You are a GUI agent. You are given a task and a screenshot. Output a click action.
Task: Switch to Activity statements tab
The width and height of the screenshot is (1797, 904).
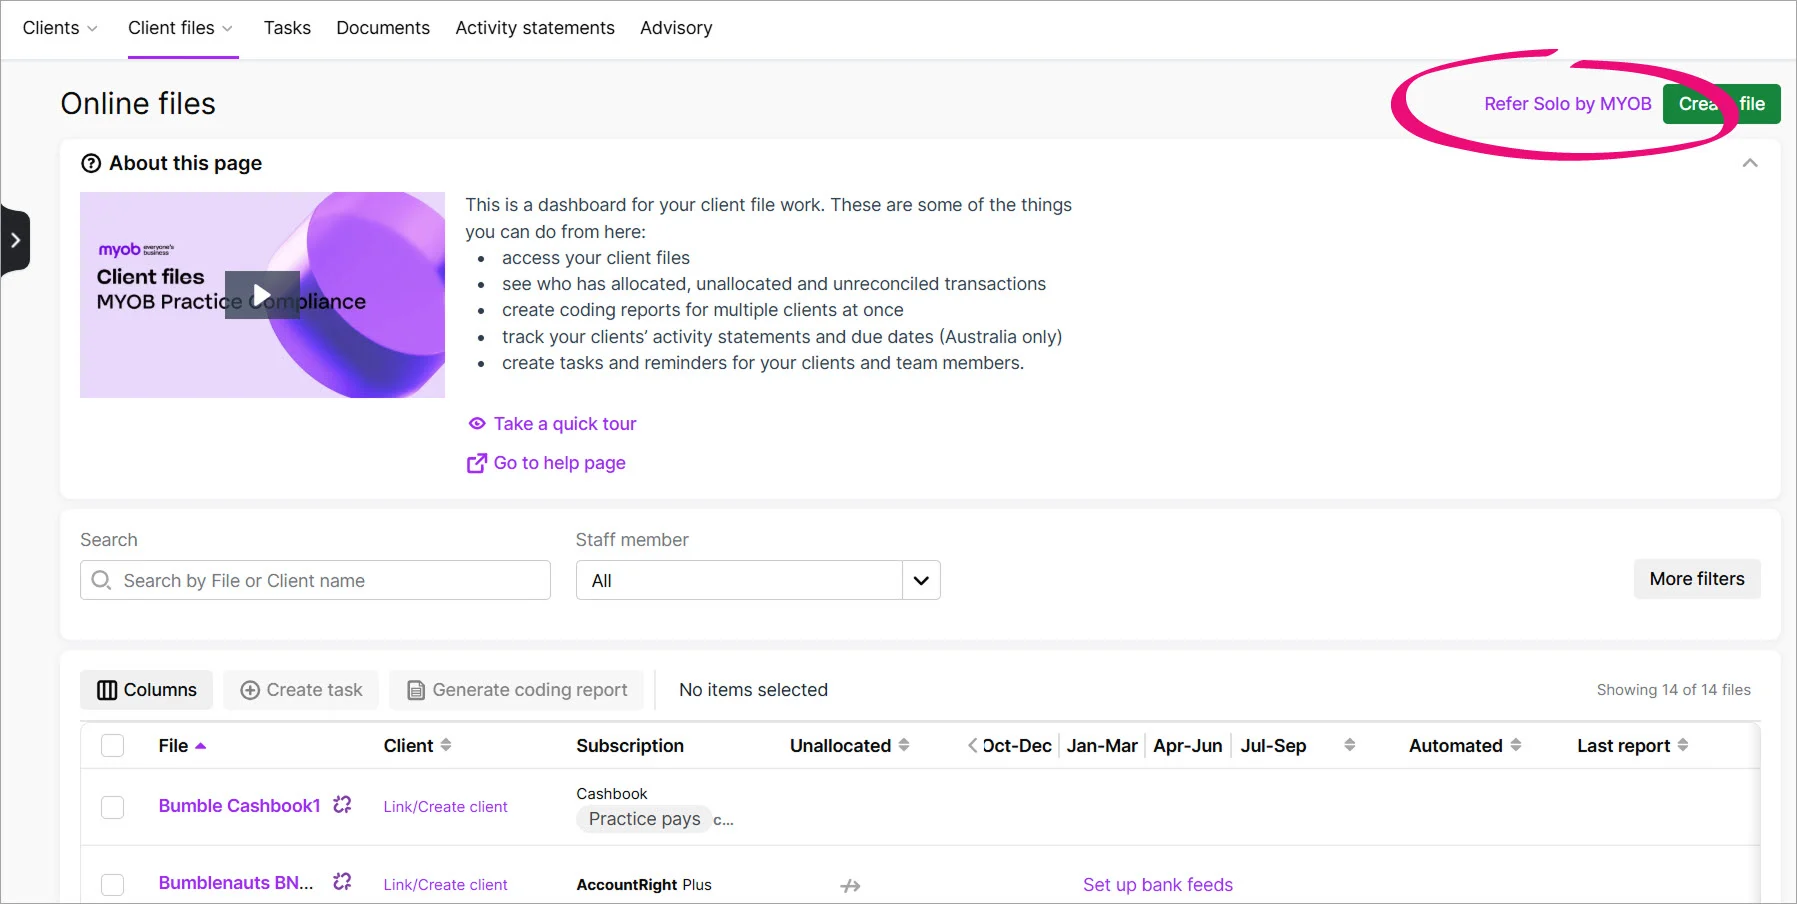pyautogui.click(x=535, y=28)
